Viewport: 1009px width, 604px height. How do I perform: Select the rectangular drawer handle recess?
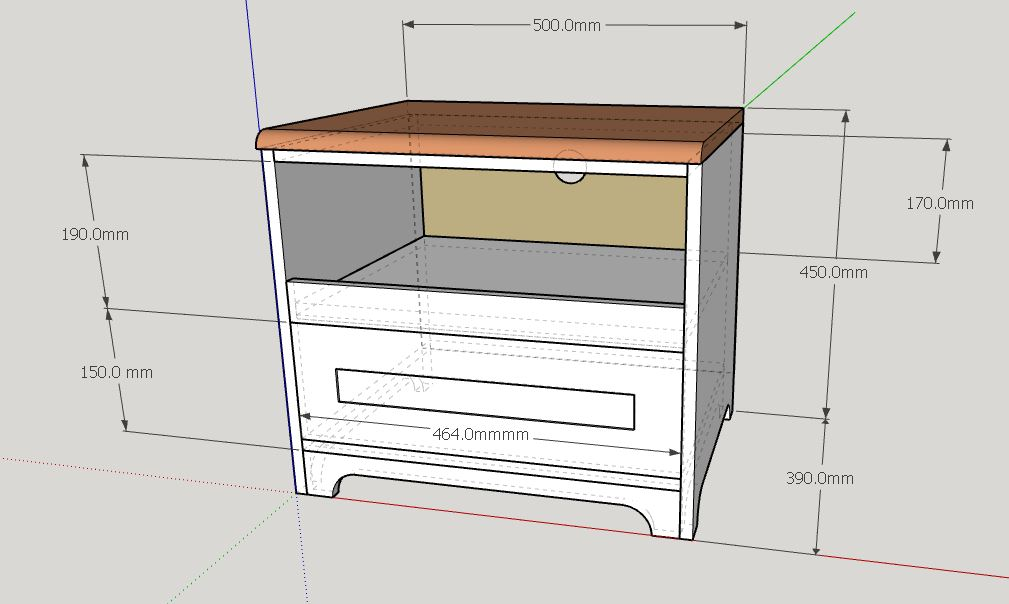485,398
